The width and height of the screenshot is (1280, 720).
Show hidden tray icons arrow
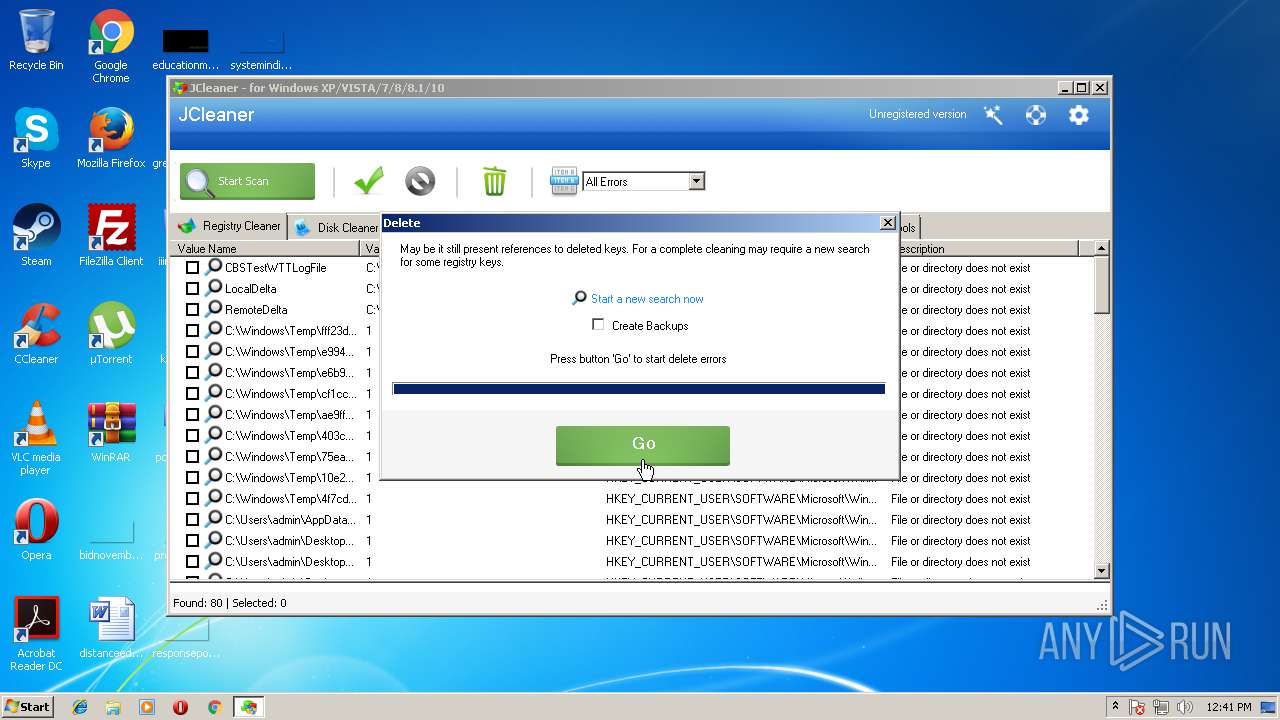point(1115,706)
